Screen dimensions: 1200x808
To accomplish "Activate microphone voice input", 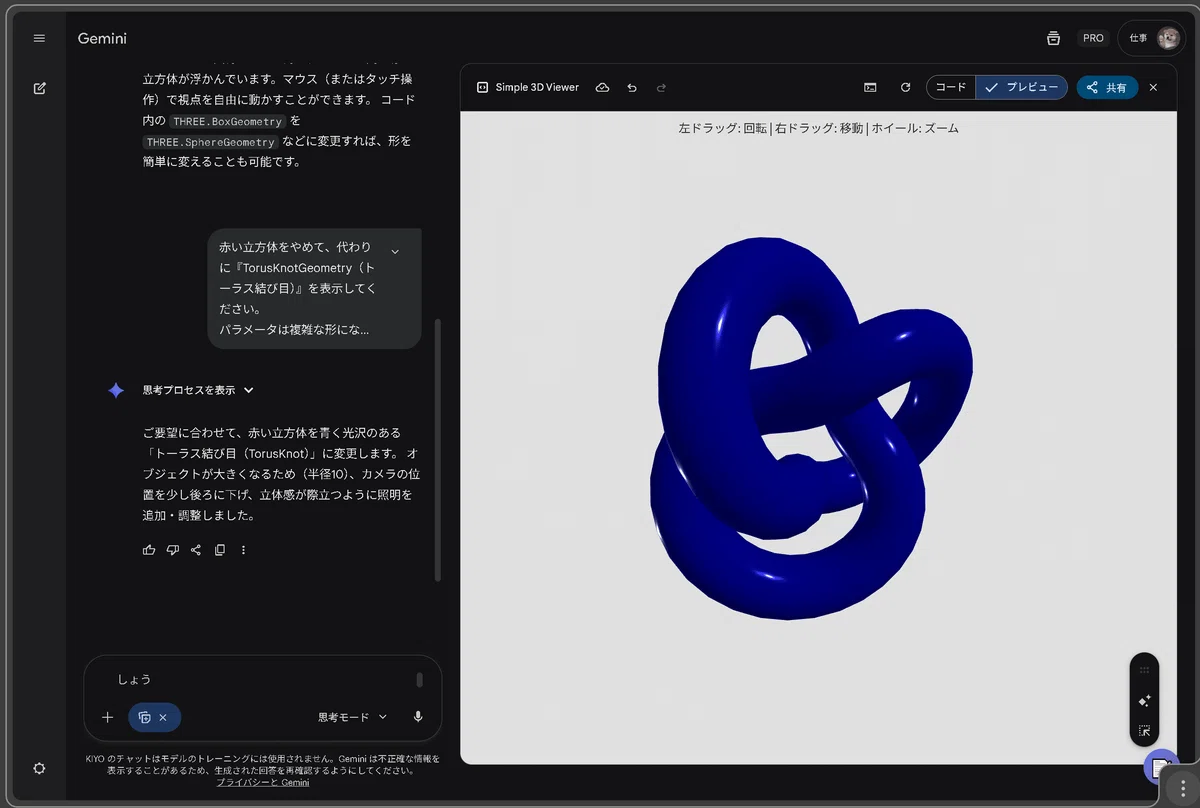I will point(418,717).
